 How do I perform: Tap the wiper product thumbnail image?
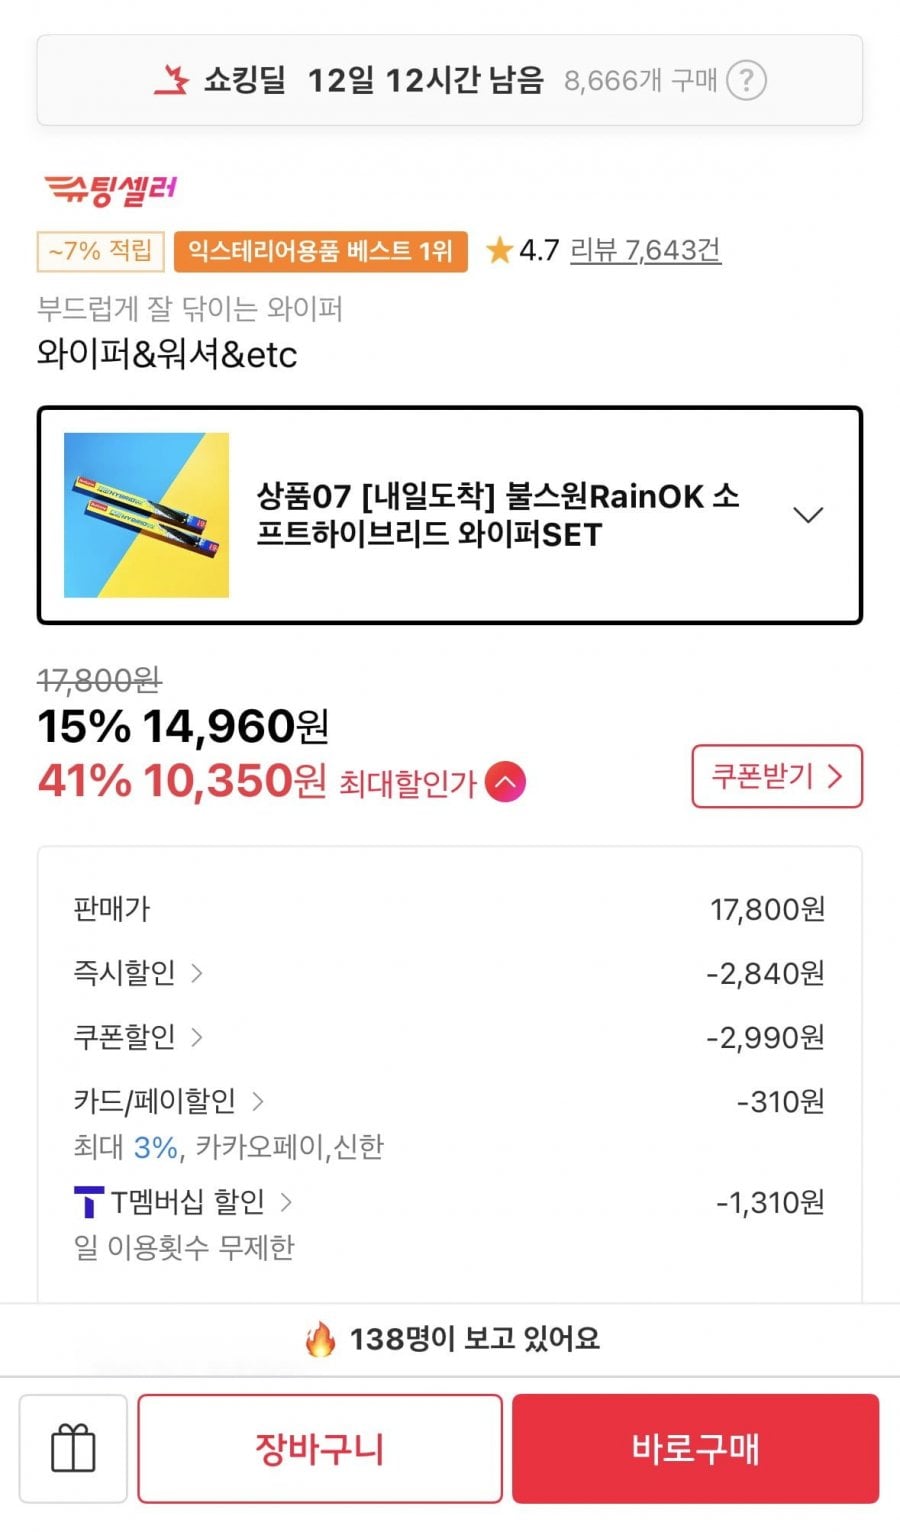tap(146, 515)
